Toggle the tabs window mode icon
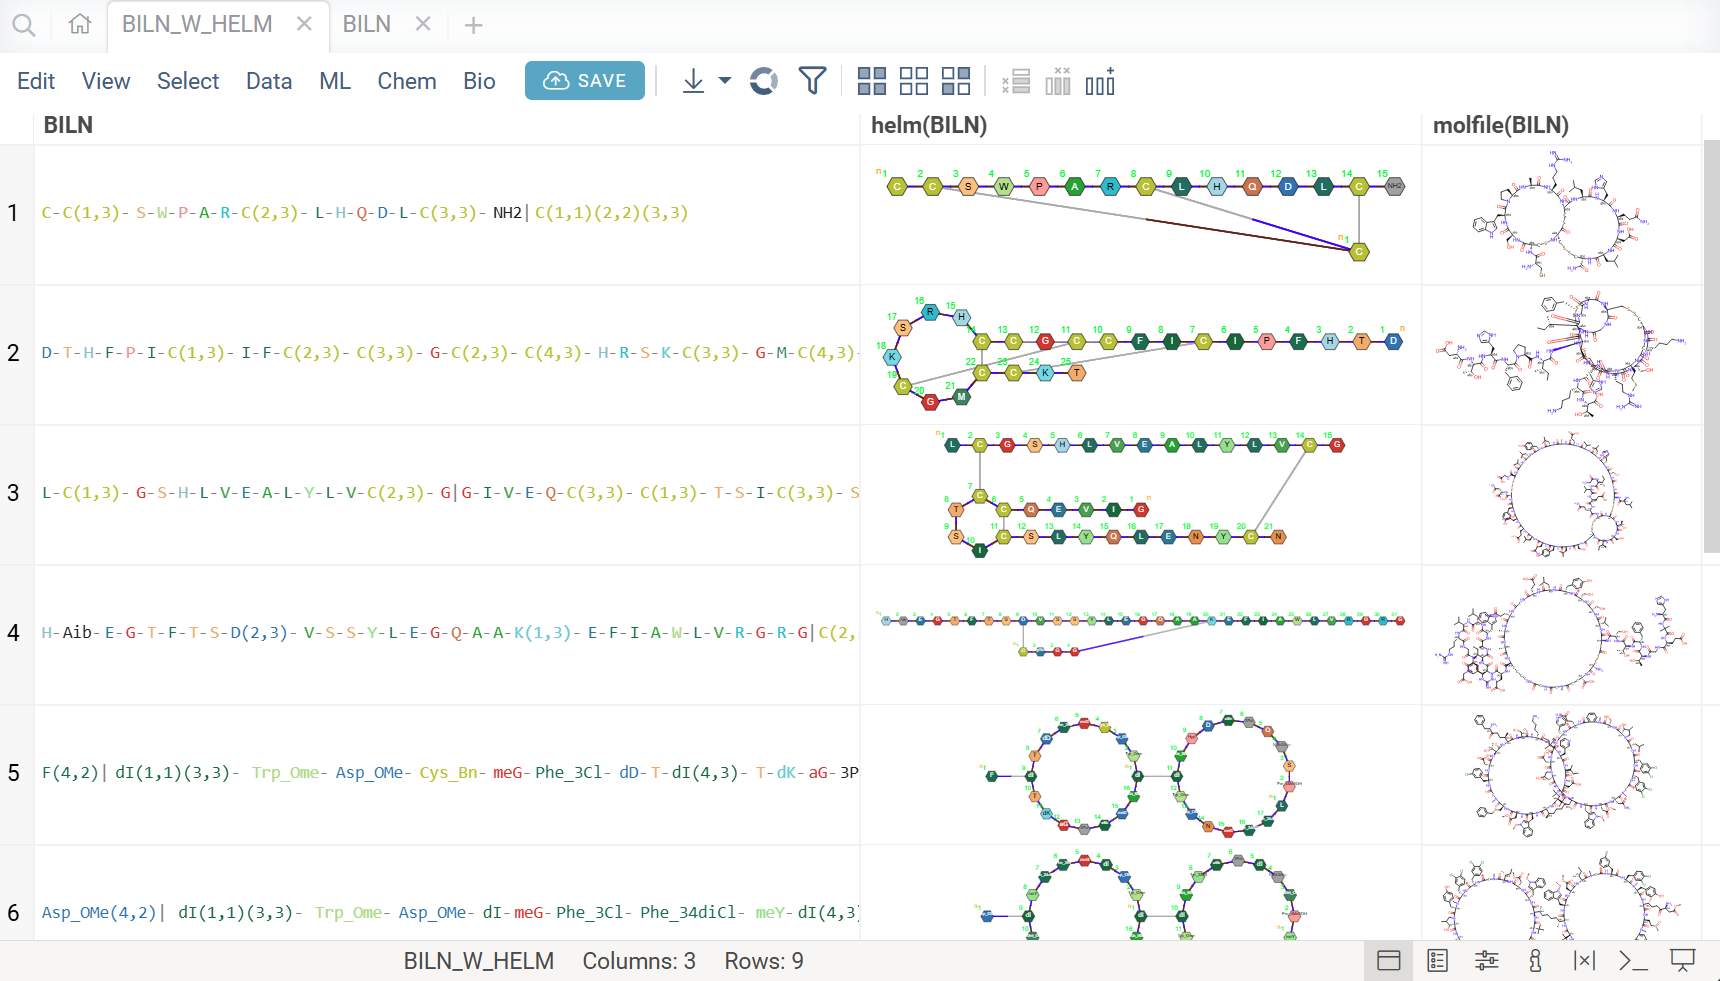 (x=1388, y=961)
